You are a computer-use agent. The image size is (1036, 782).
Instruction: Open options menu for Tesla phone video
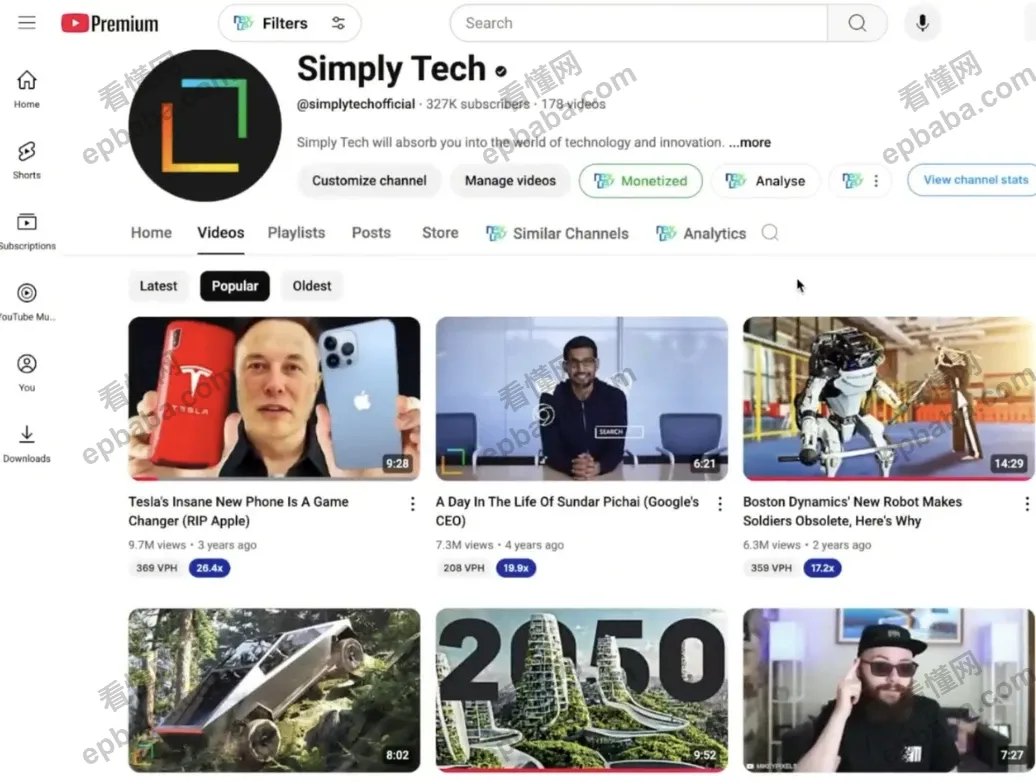click(412, 504)
